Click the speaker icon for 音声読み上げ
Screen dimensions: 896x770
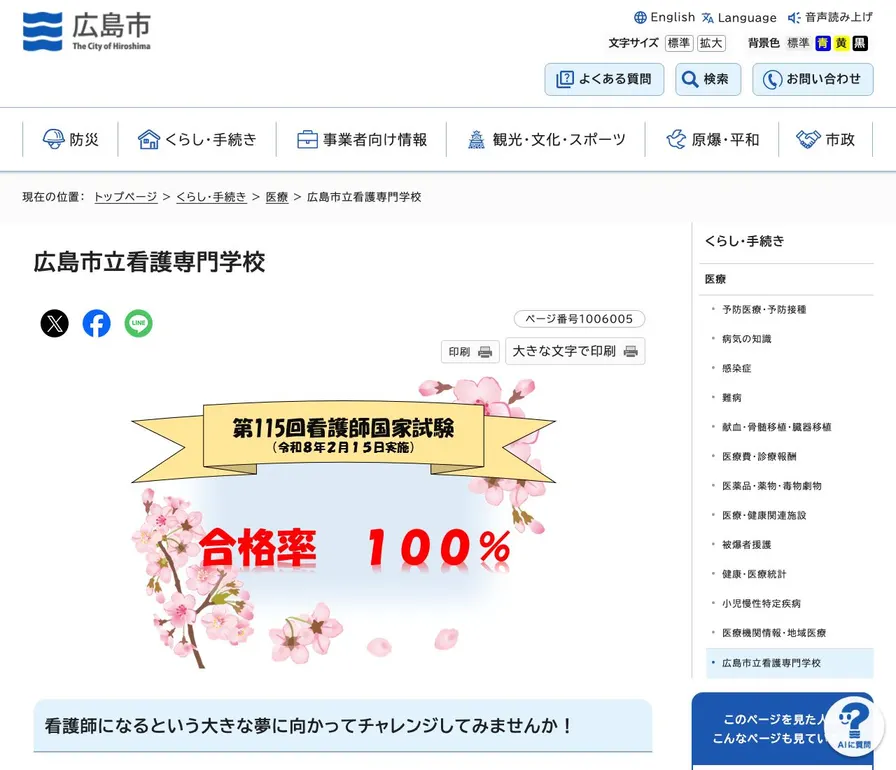tap(794, 18)
